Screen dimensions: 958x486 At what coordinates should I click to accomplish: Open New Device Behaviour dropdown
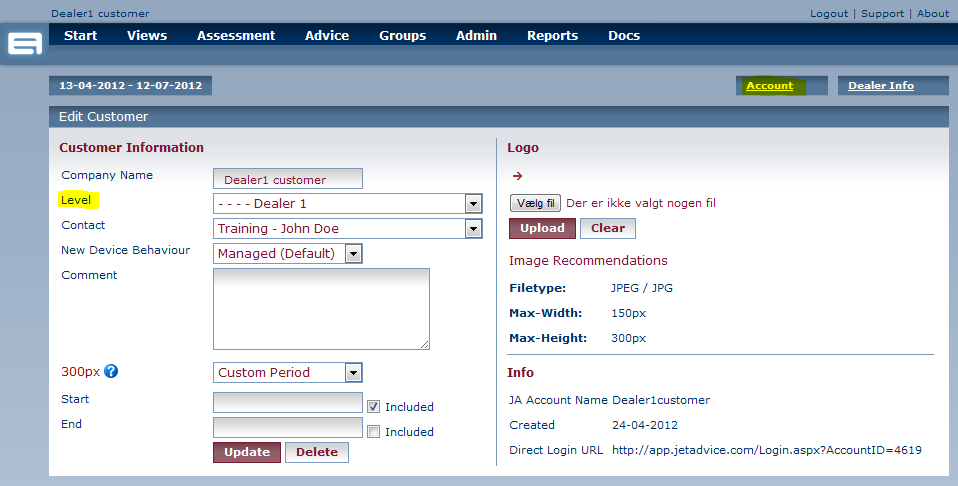click(353, 254)
